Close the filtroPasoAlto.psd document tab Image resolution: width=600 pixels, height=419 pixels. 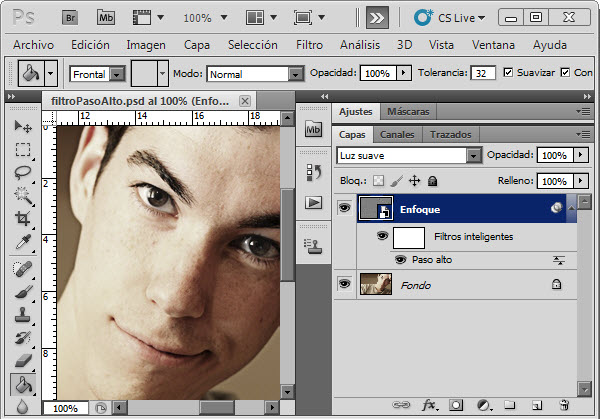pyautogui.click(x=245, y=101)
